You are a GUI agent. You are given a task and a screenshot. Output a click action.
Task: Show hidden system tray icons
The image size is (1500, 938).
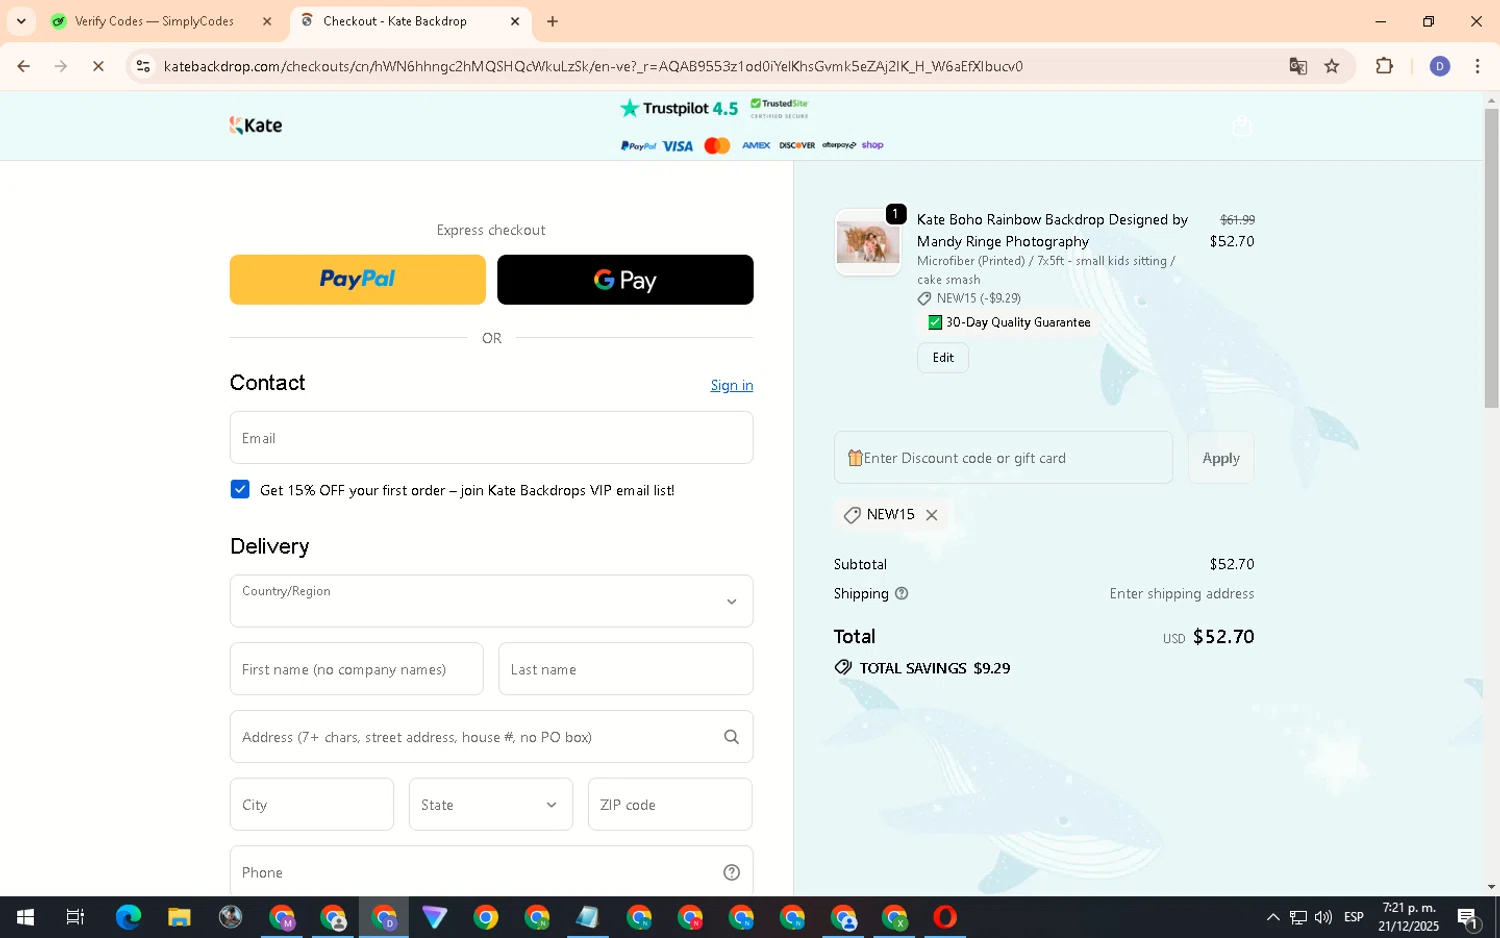(x=1272, y=917)
